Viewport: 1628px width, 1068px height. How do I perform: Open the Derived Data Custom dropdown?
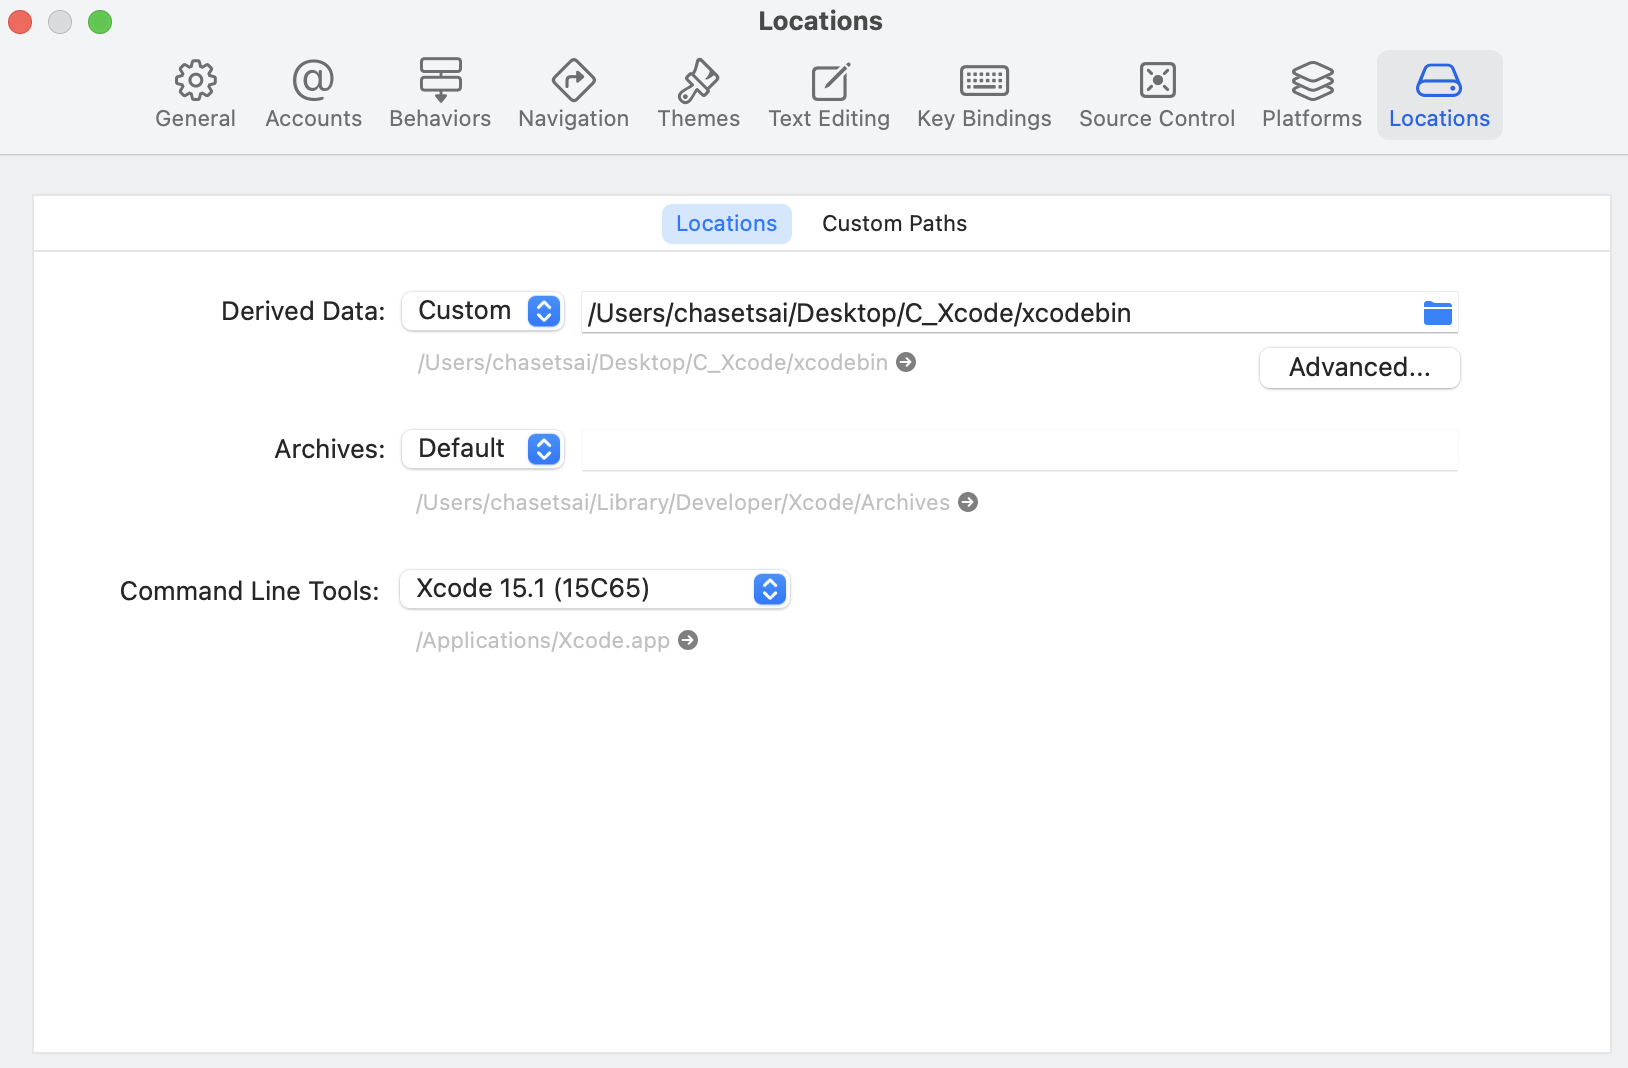pyautogui.click(x=483, y=311)
